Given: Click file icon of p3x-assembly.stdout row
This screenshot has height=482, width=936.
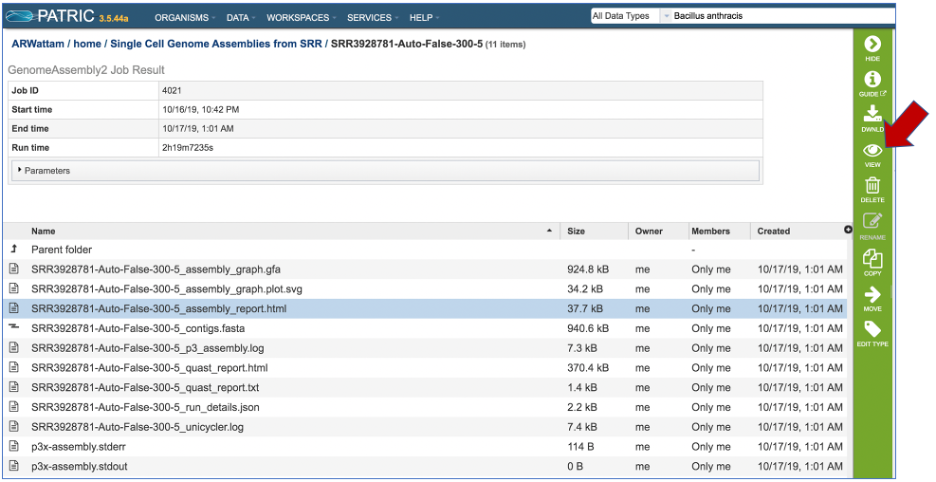Looking at the screenshot, I should [14, 466].
